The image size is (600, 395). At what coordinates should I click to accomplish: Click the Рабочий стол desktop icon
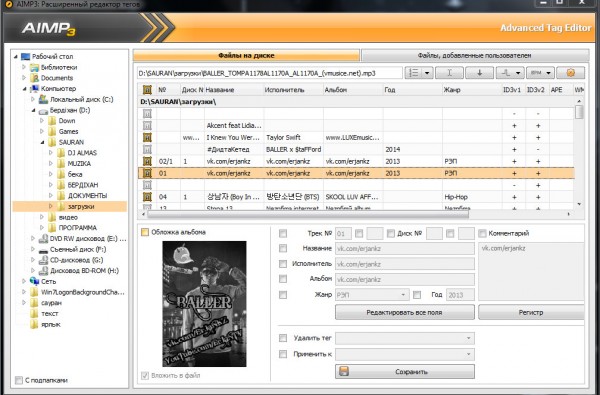26,57
